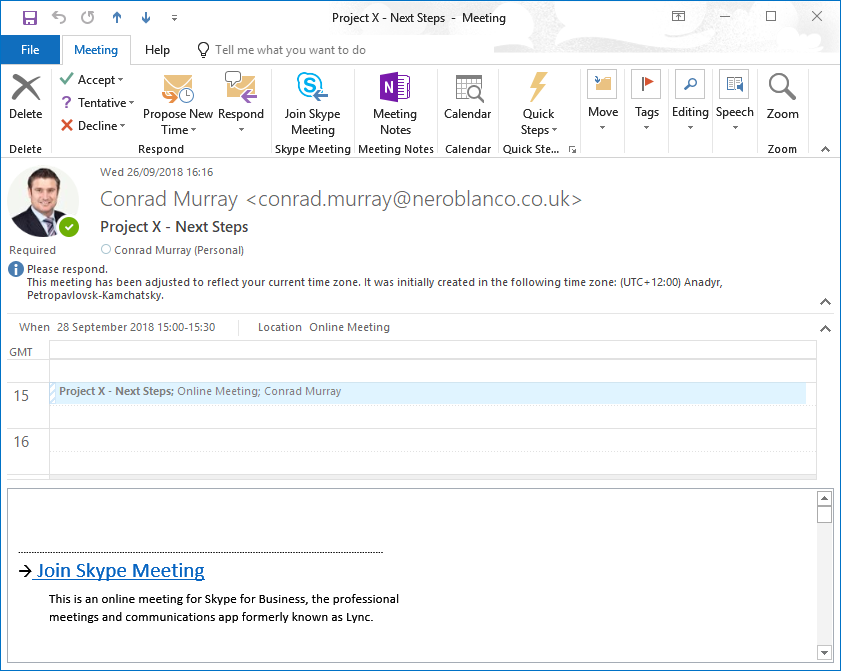Click the Propose New Time icon

point(178,89)
